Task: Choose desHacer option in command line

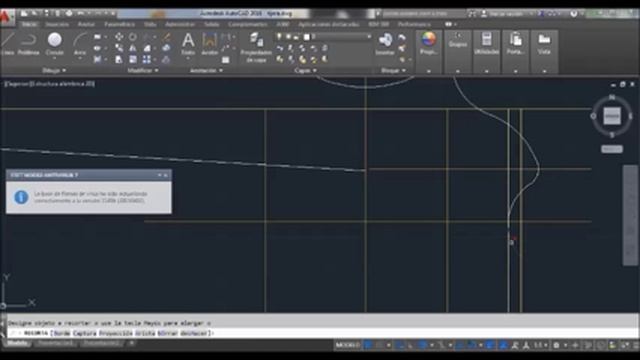Action: click(x=194, y=333)
